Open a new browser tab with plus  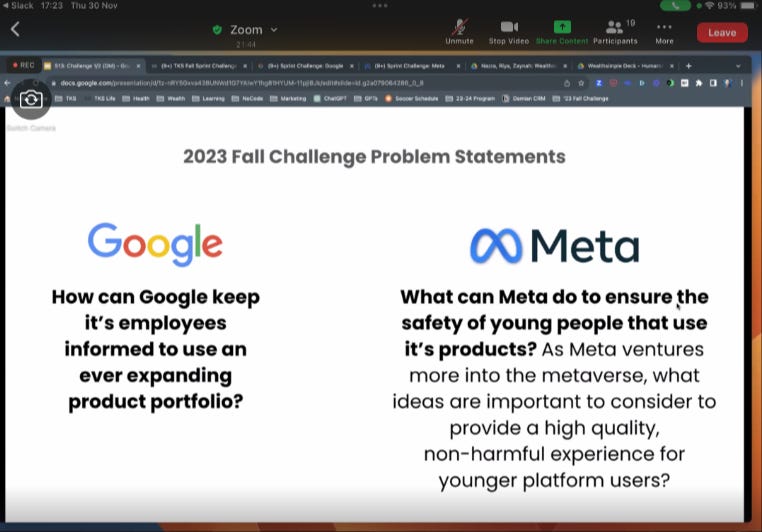click(x=689, y=66)
